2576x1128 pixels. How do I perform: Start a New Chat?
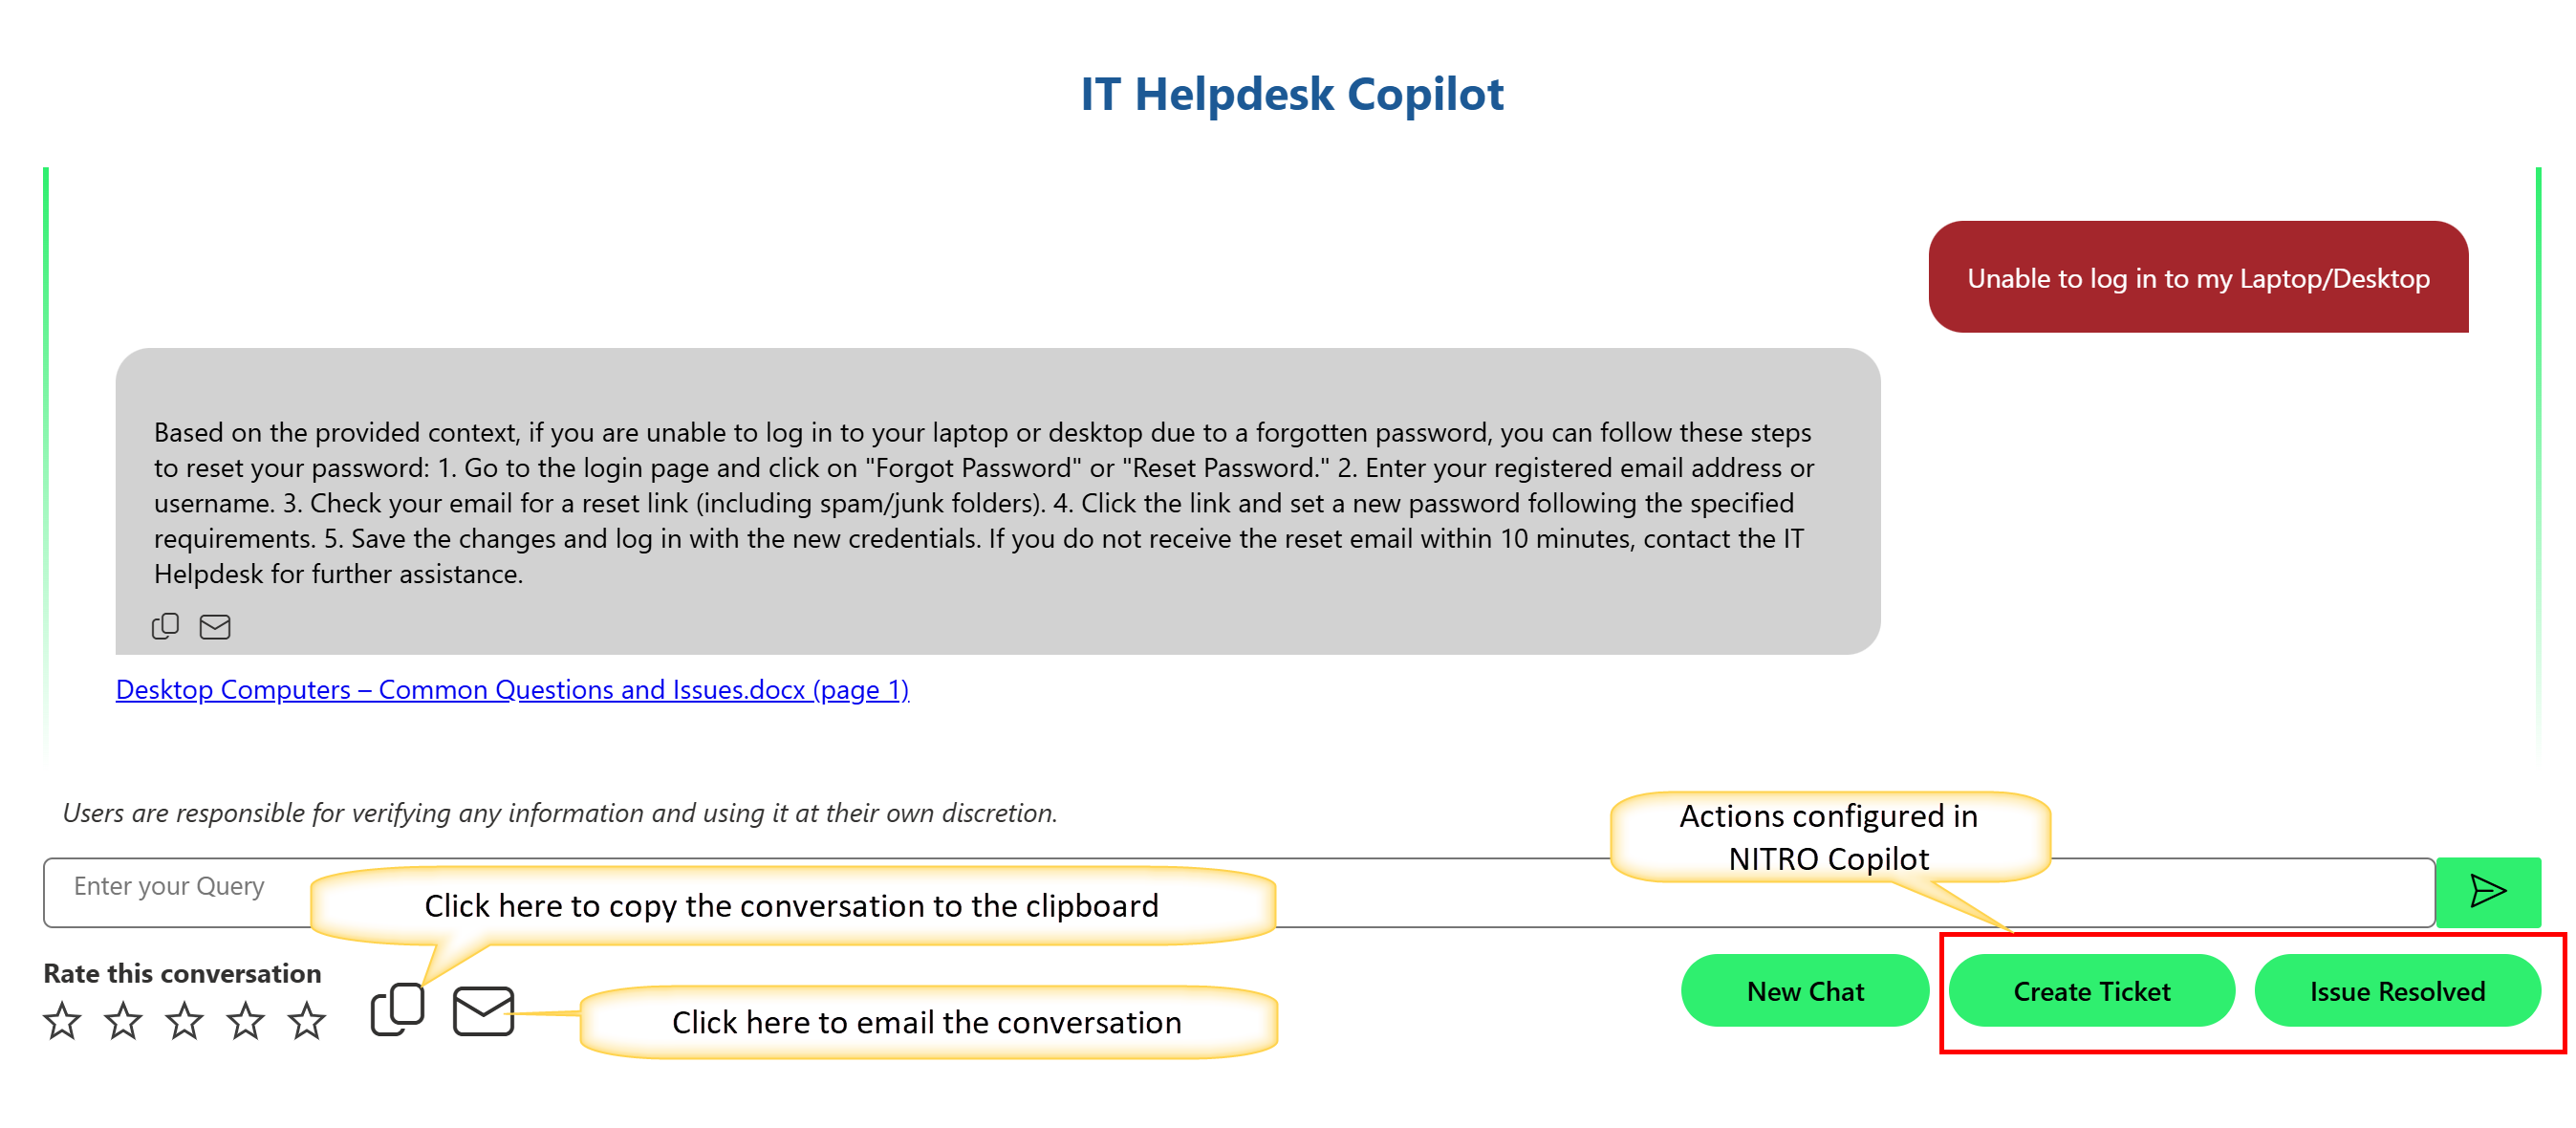coord(1805,991)
